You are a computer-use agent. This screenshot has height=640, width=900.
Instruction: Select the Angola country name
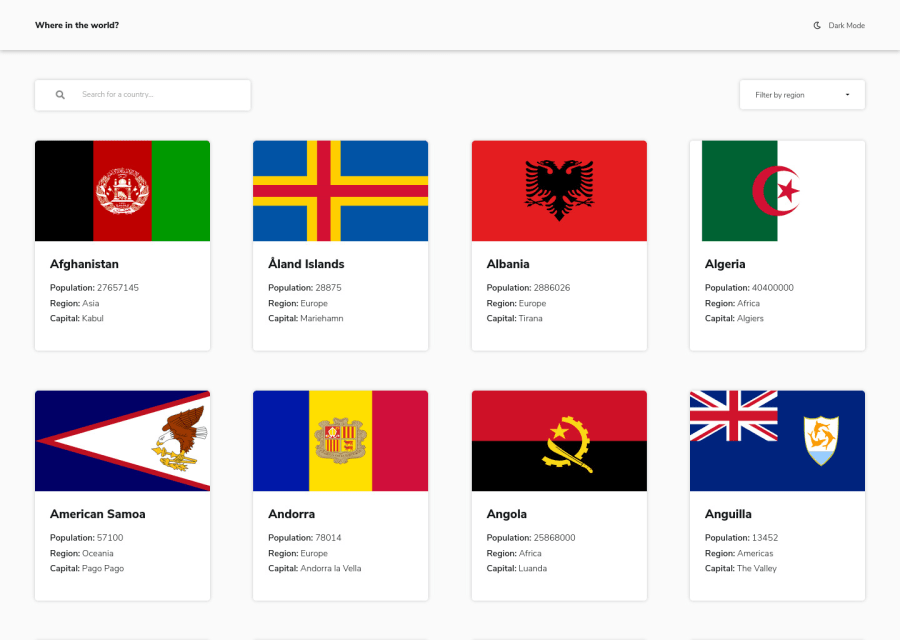pyautogui.click(x=507, y=514)
